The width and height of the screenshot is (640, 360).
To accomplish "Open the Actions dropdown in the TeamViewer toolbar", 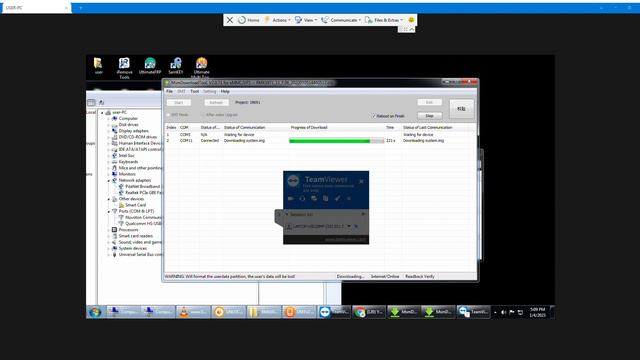I will [278, 20].
